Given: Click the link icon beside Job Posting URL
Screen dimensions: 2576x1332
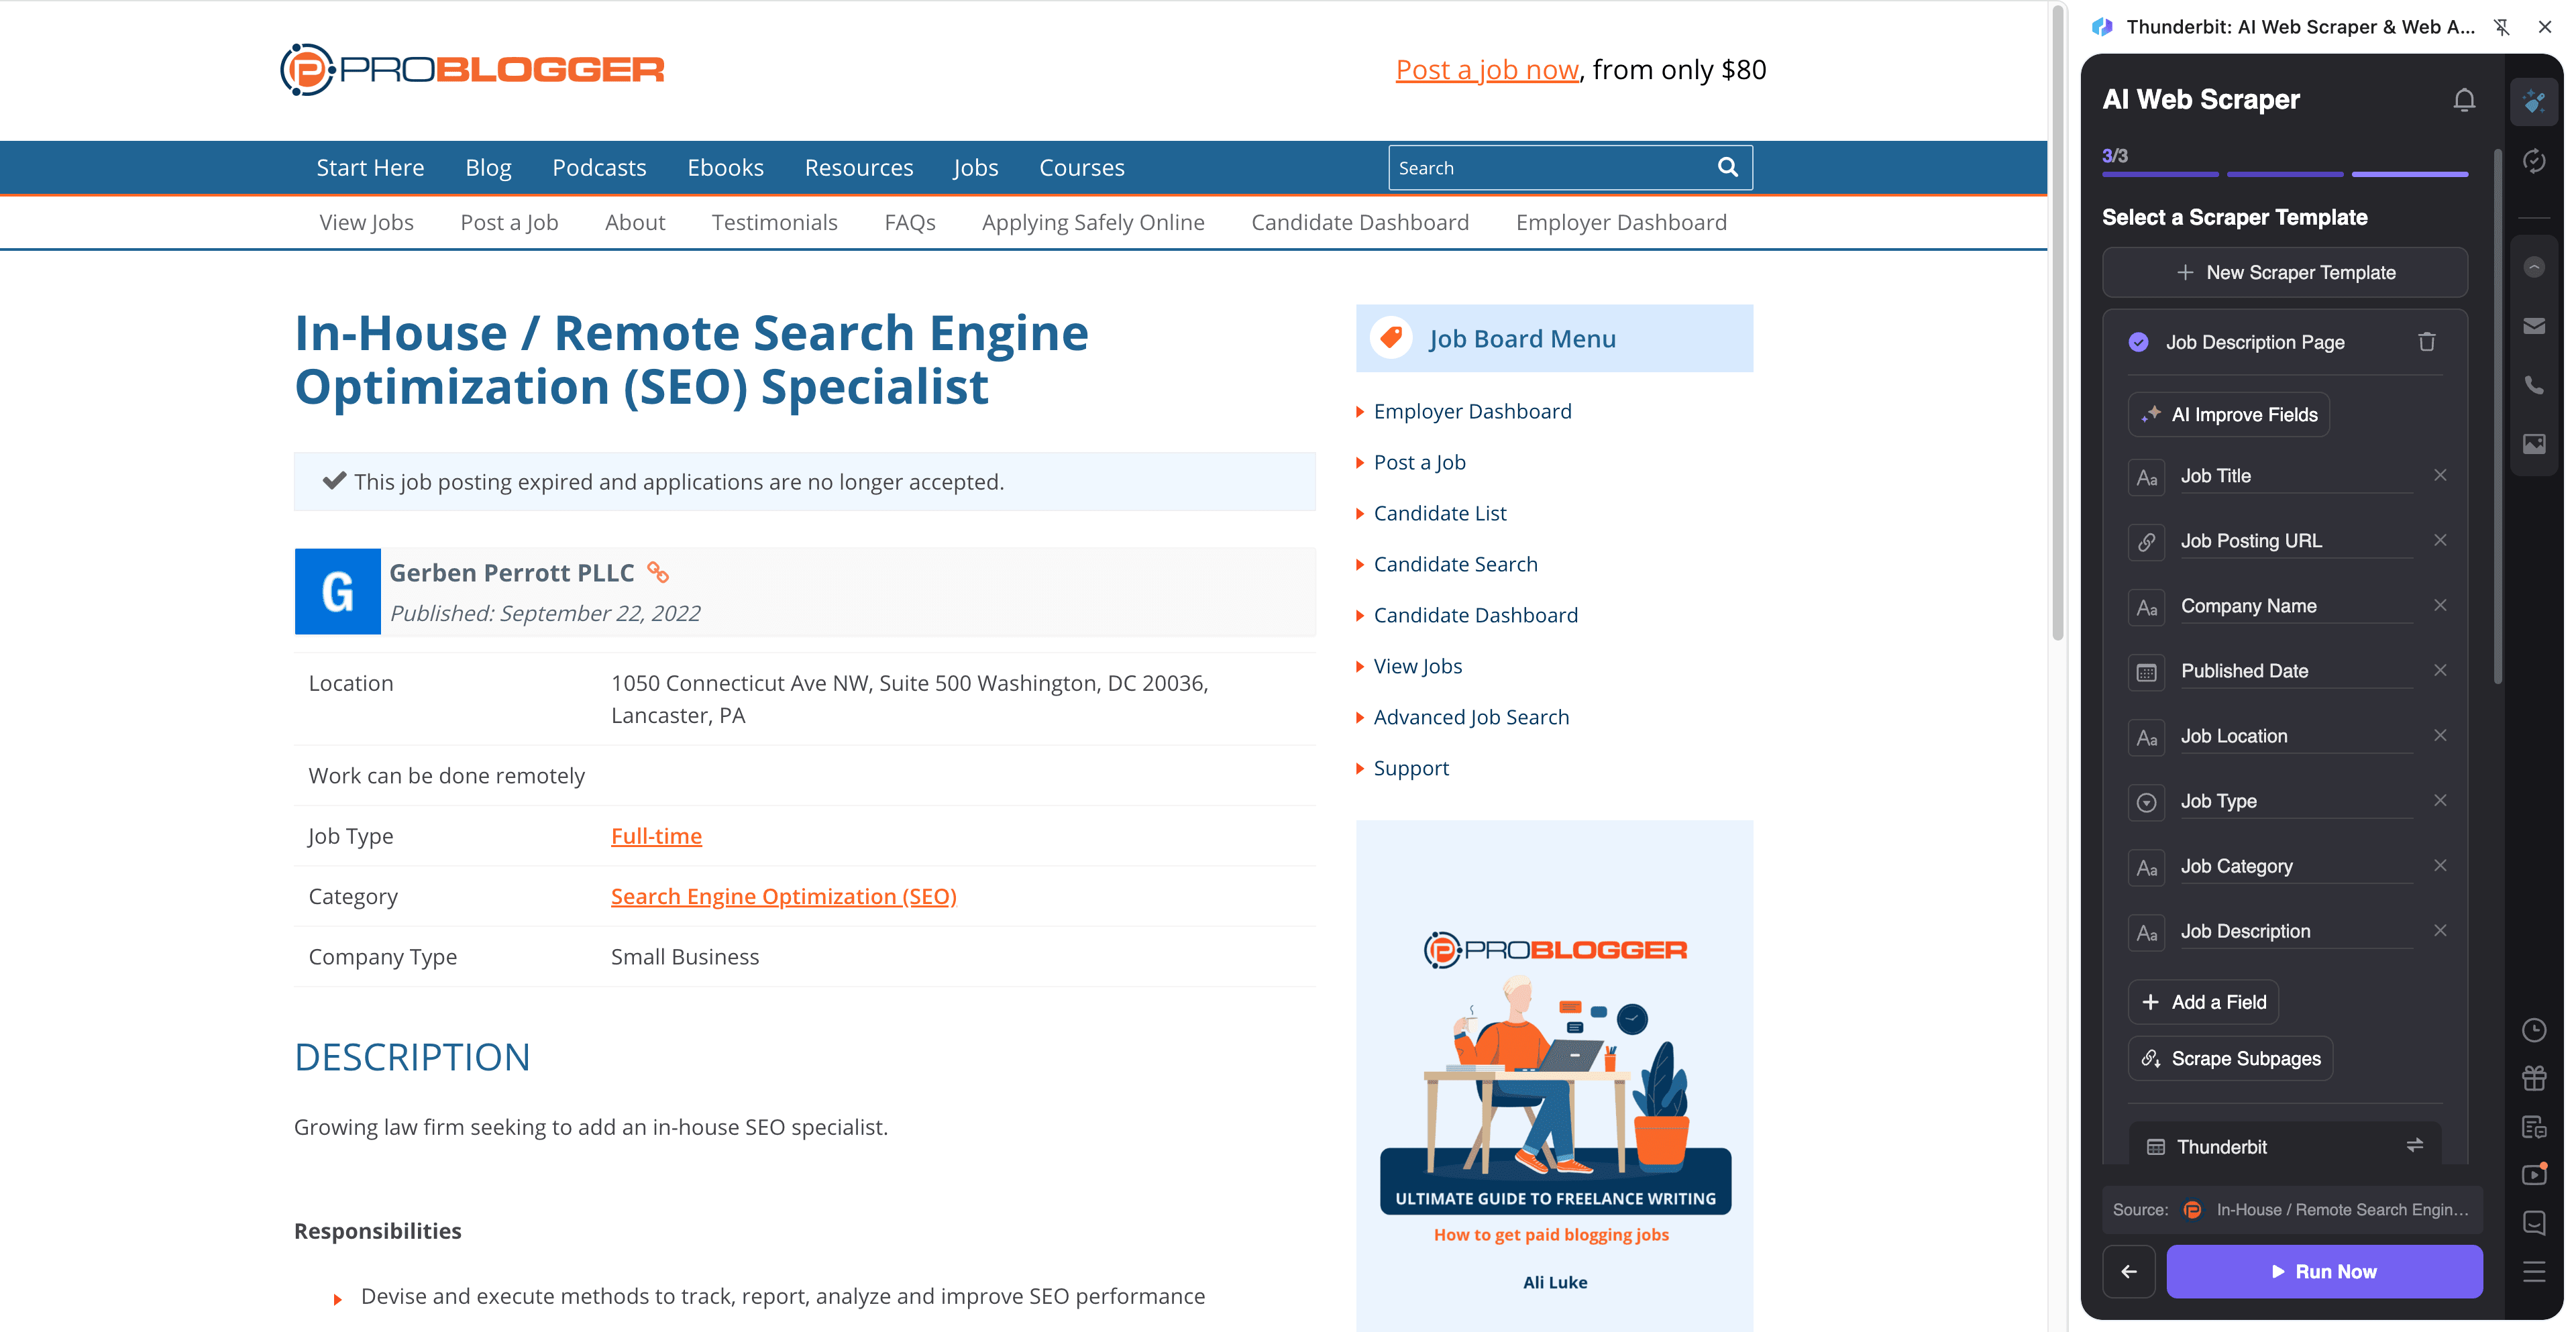Looking at the screenshot, I should pos(2147,541).
